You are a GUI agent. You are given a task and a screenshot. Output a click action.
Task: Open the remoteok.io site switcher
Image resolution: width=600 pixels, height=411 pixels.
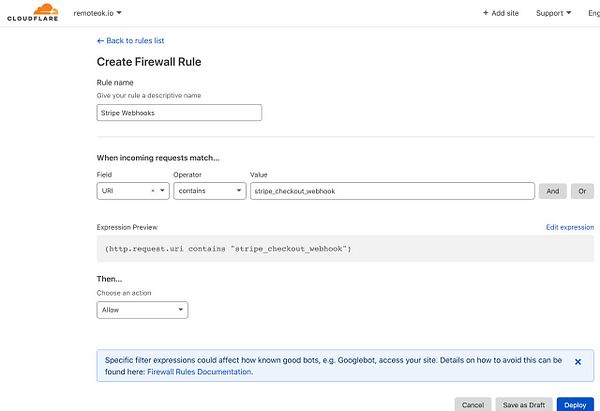point(97,13)
